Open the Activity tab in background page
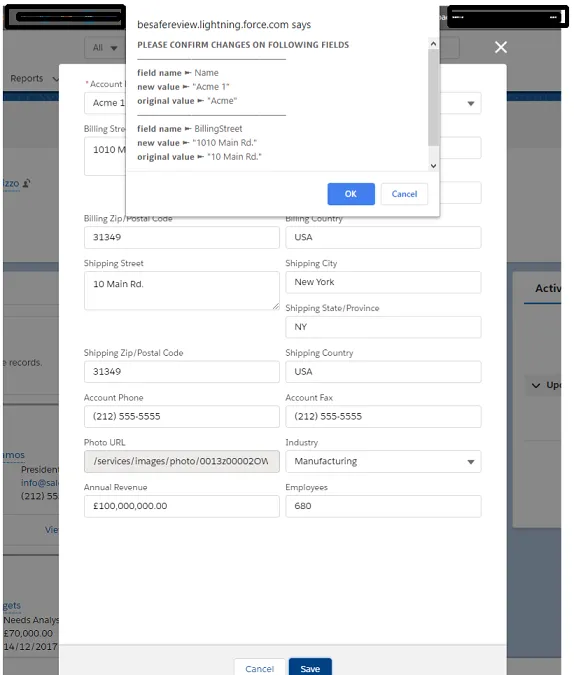The width and height of the screenshot is (574, 675). [548, 288]
